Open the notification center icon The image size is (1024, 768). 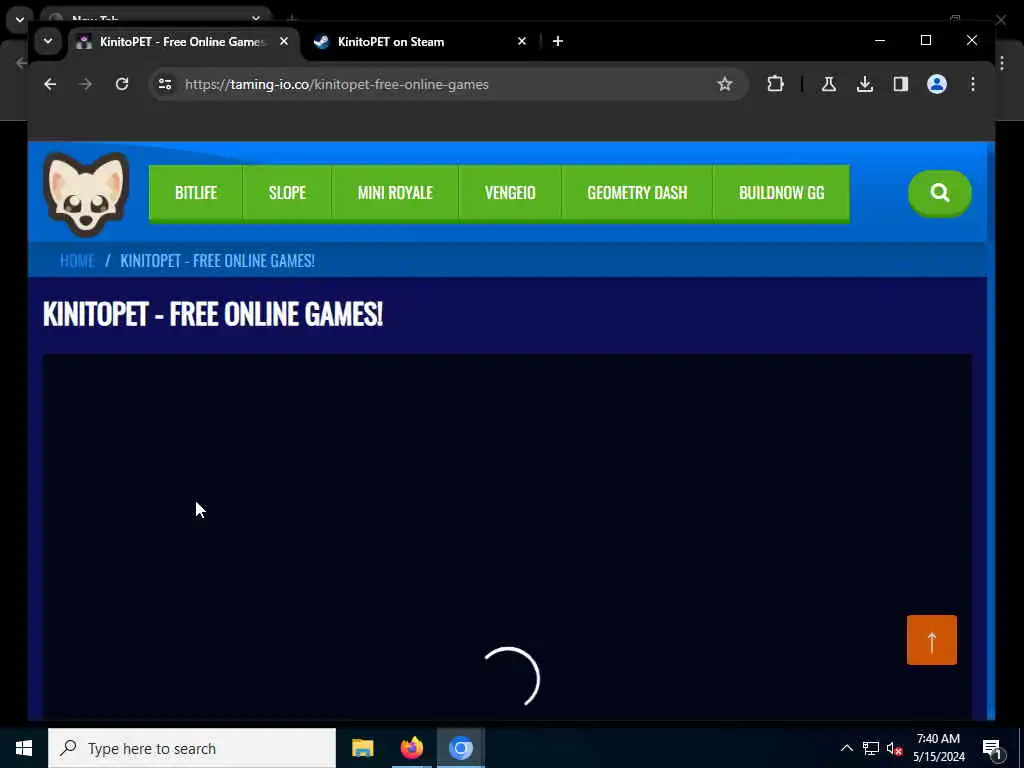pos(992,748)
